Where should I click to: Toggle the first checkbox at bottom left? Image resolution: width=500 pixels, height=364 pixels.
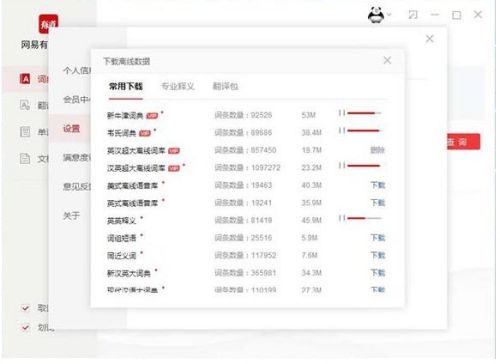(25, 308)
